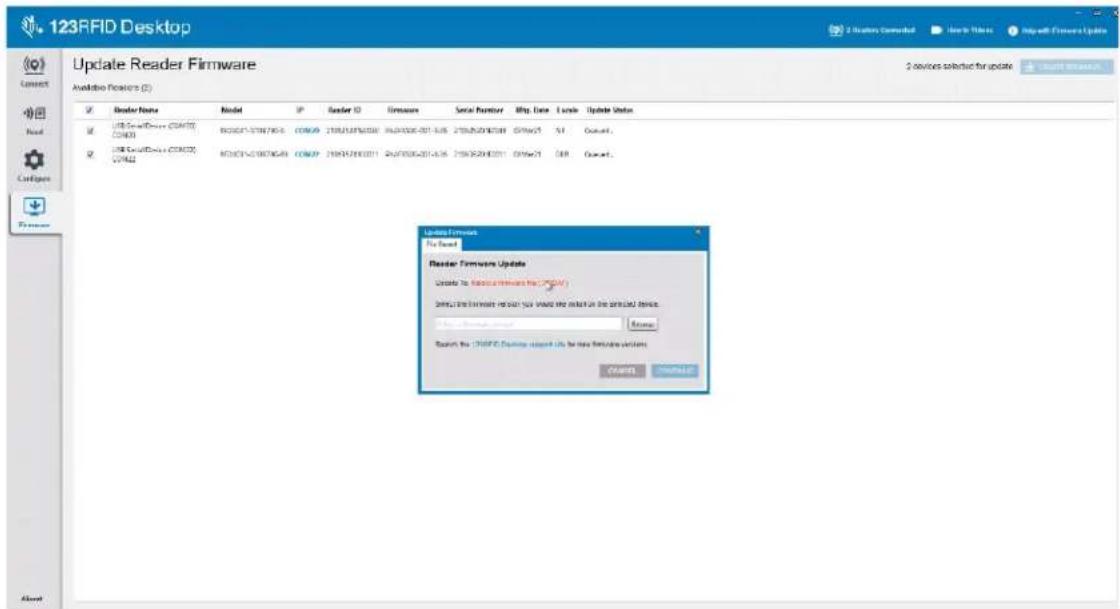The width and height of the screenshot is (1120, 609).
Task: Click the Firmware column header
Action: pos(403,110)
